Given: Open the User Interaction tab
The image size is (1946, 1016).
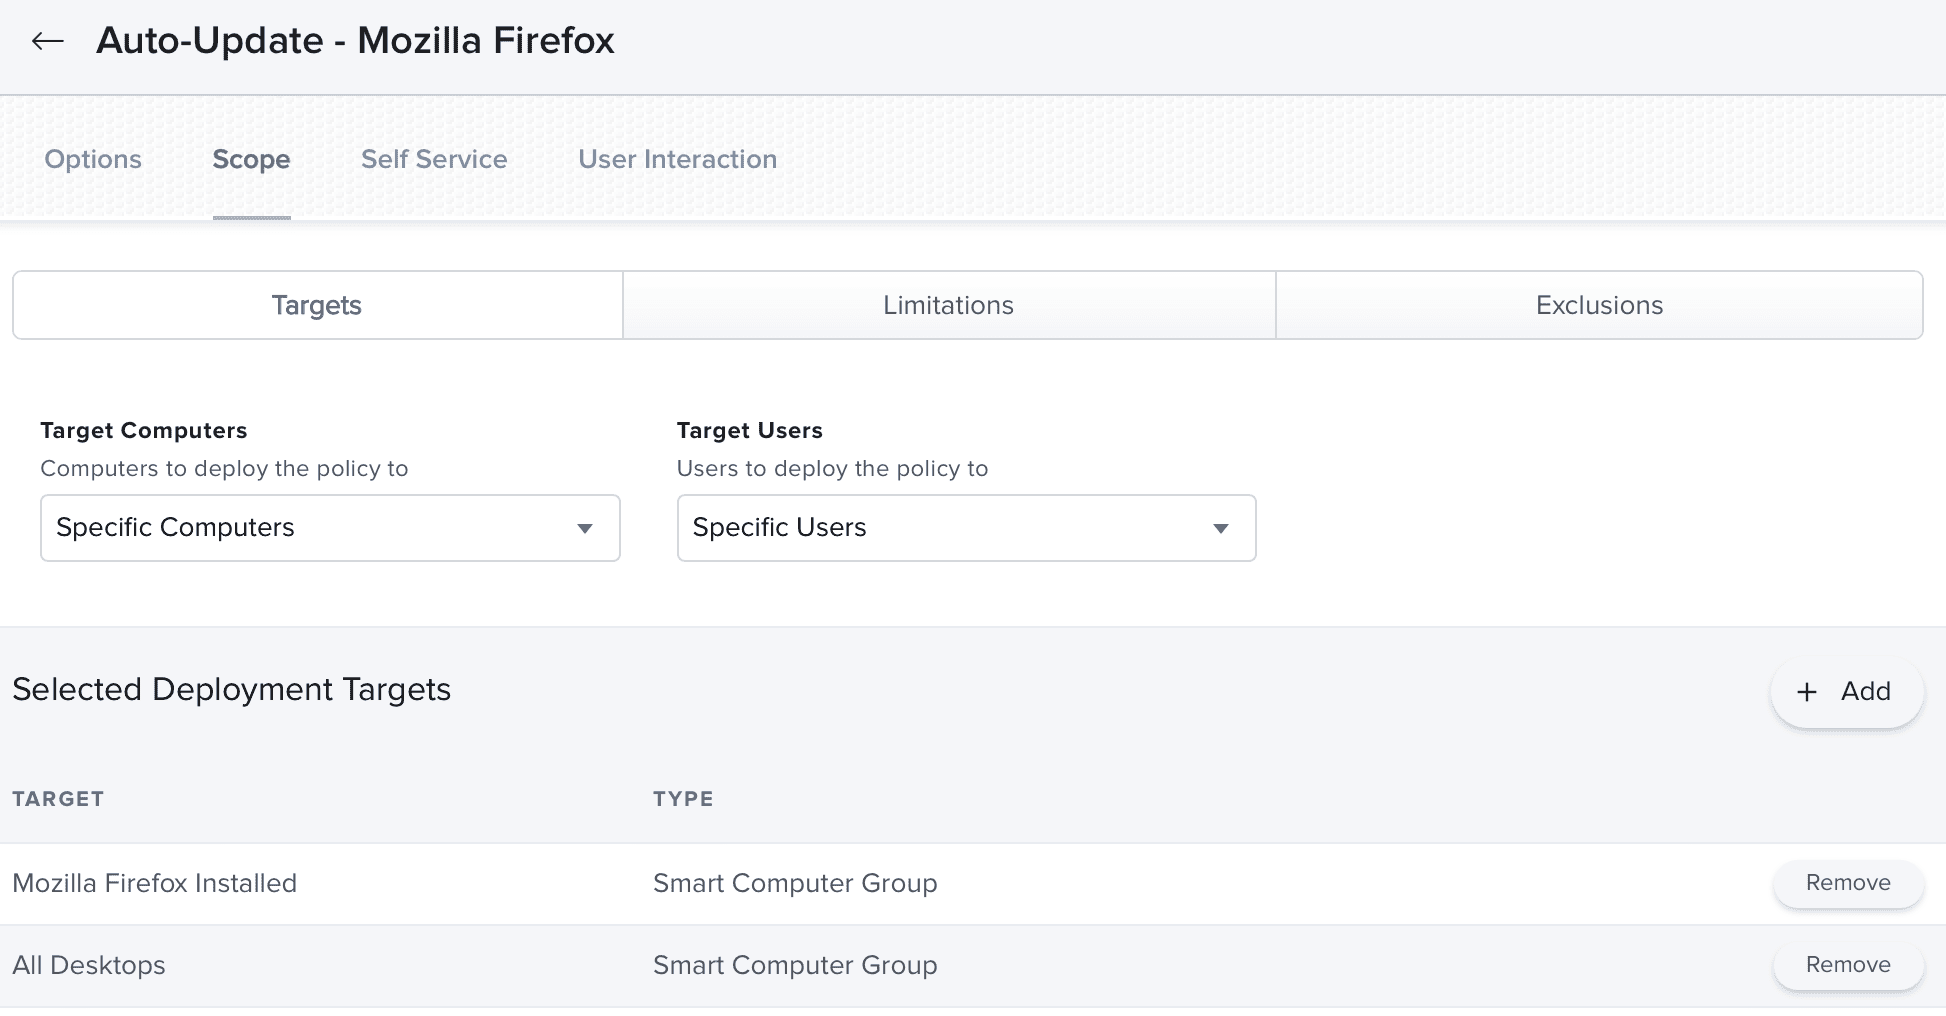Looking at the screenshot, I should click(677, 159).
